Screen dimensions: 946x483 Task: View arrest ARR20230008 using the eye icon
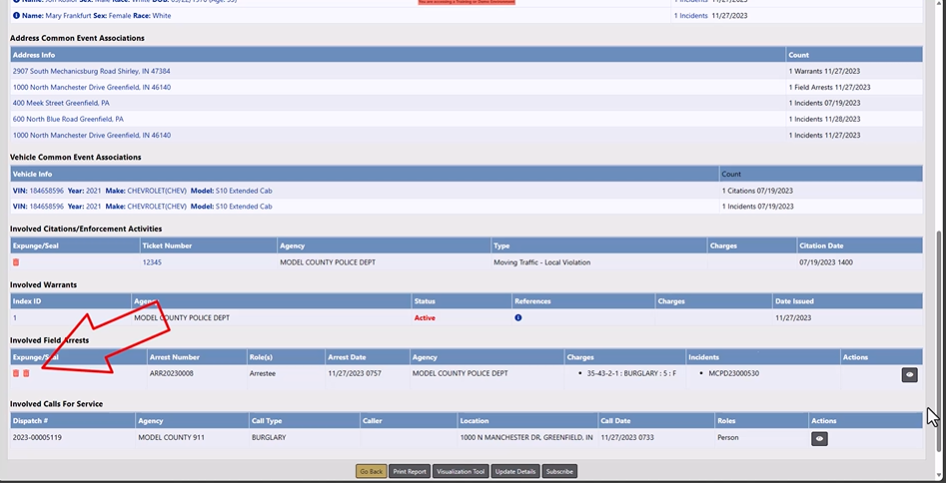pyautogui.click(x=909, y=374)
